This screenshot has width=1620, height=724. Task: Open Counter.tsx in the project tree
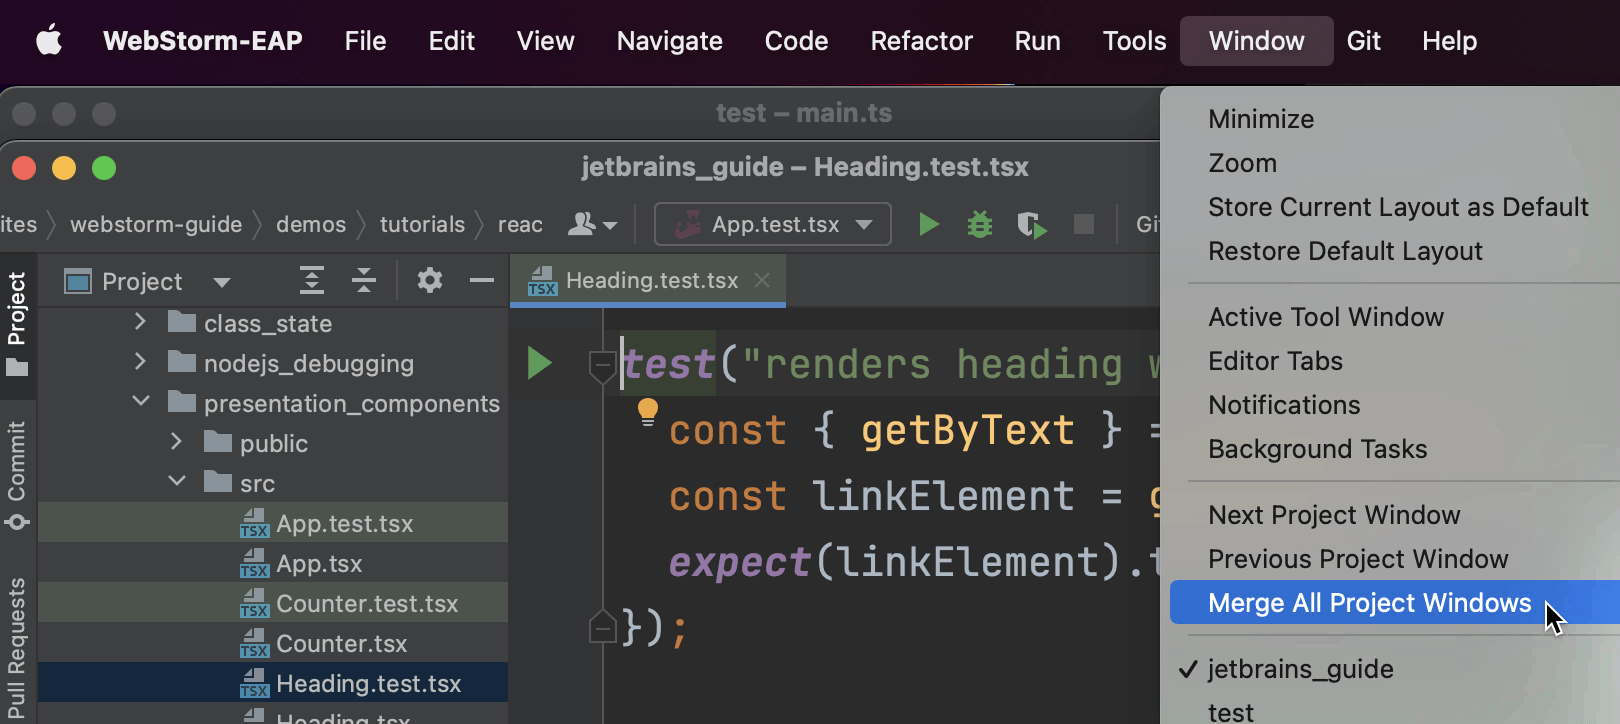(x=341, y=644)
